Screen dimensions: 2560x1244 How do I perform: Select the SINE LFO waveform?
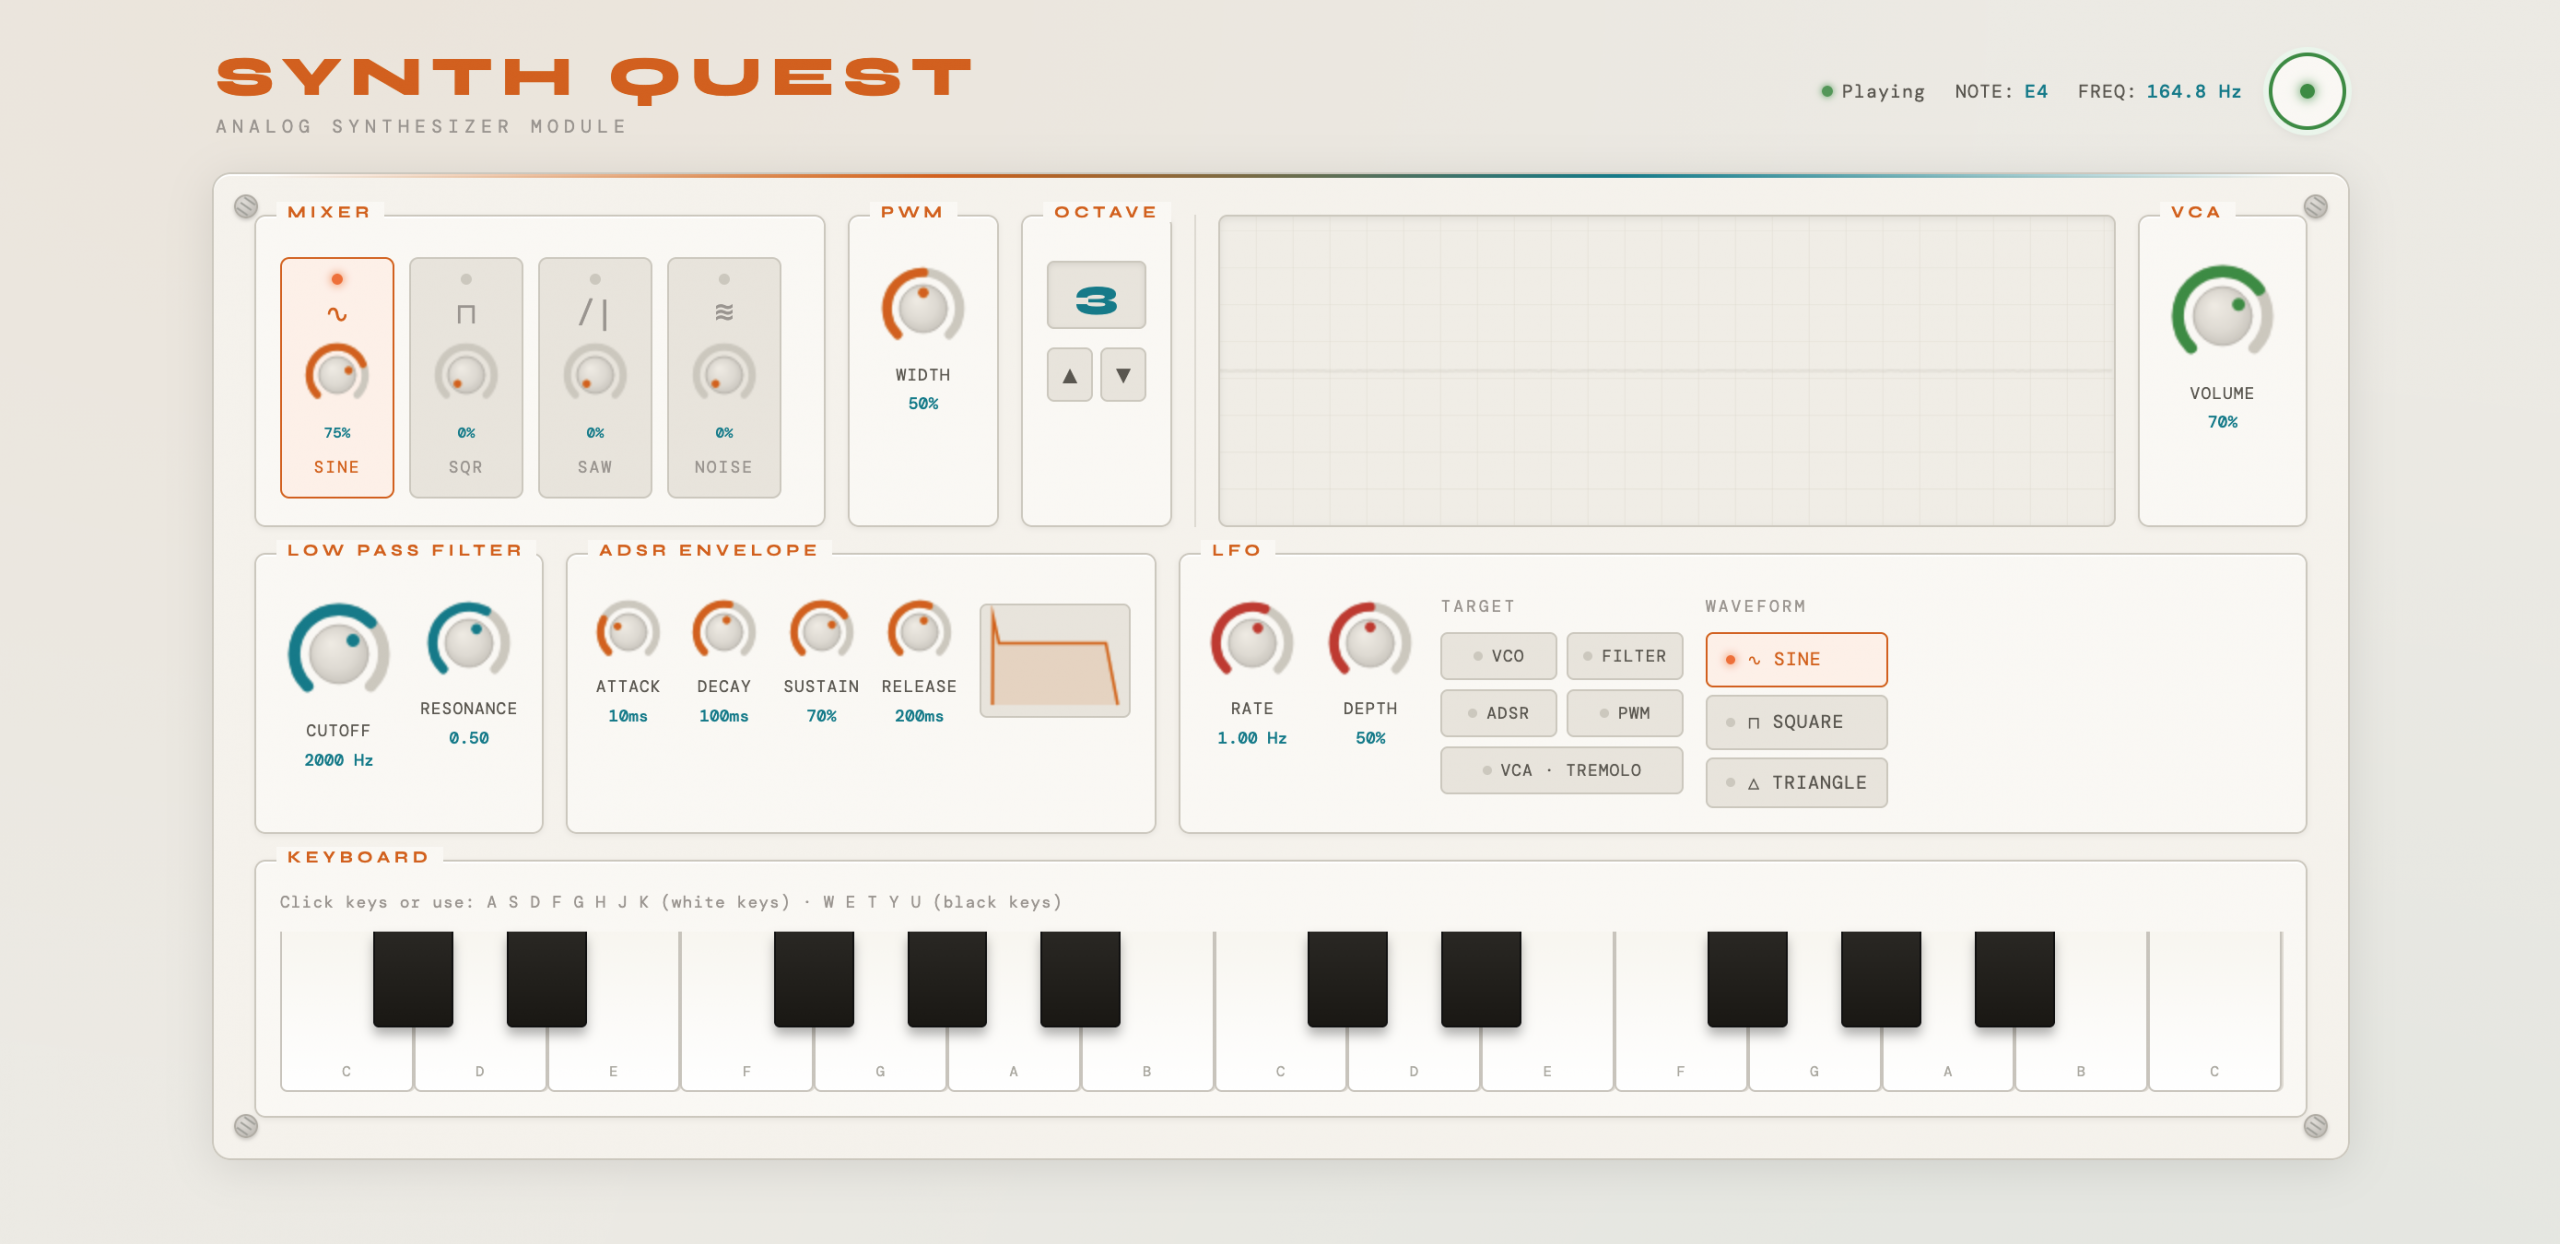pos(1796,659)
